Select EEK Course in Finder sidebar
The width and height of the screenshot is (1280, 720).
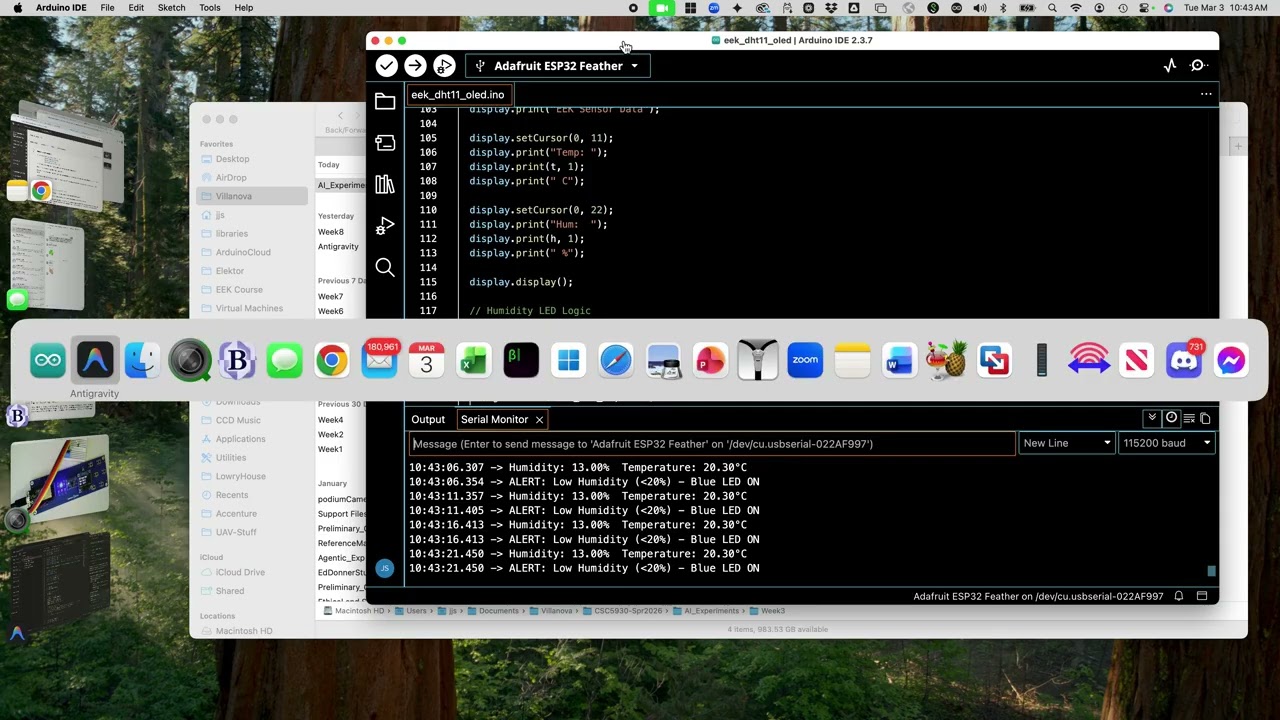(x=239, y=290)
